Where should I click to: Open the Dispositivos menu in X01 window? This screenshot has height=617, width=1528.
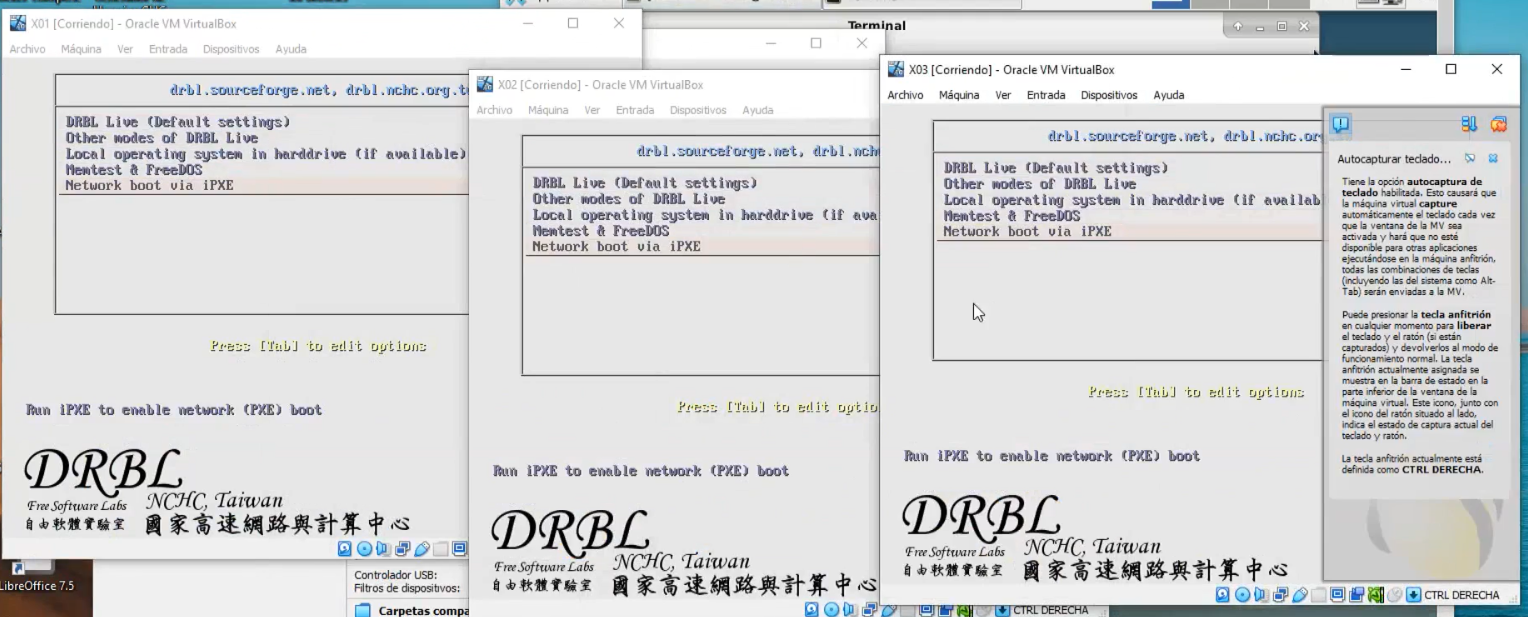click(231, 49)
